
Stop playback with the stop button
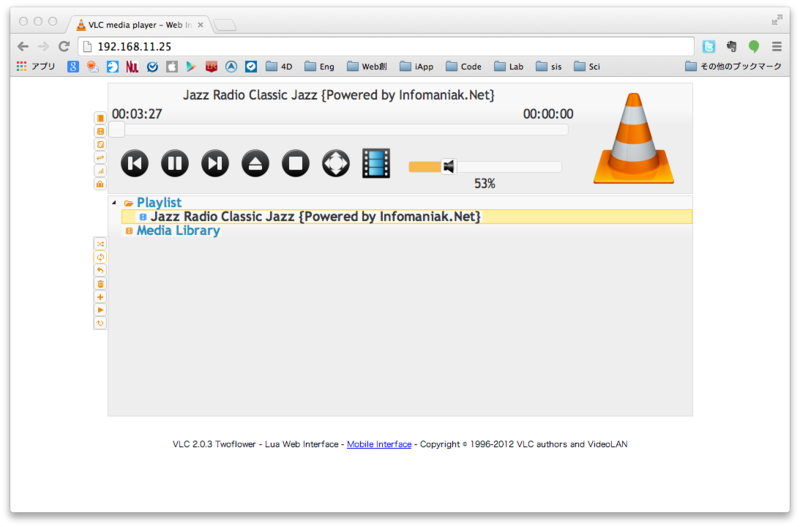click(x=295, y=163)
